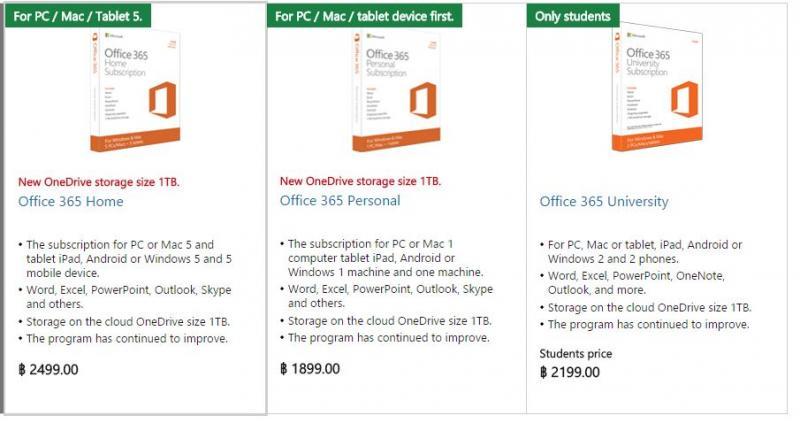Select the 'Only students' green label
The image size is (800, 423).
pyautogui.click(x=572, y=16)
